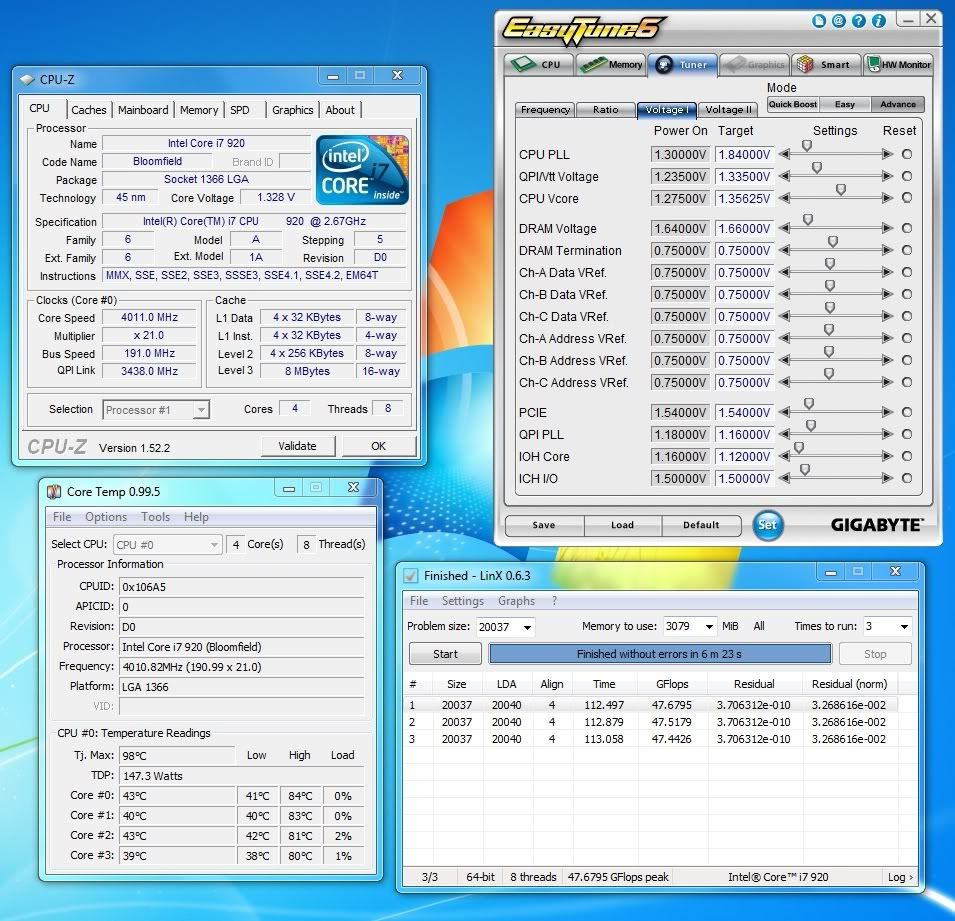This screenshot has width=955, height=921.
Task: Save the EasyTune6 profile
Action: tap(544, 525)
